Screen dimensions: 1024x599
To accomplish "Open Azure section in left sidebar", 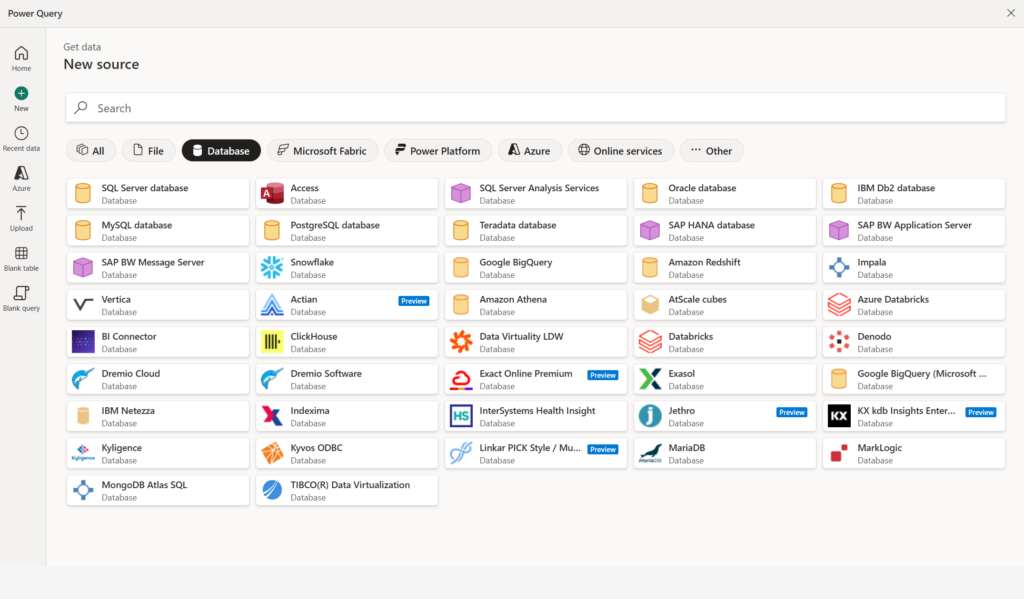I will click(21, 178).
